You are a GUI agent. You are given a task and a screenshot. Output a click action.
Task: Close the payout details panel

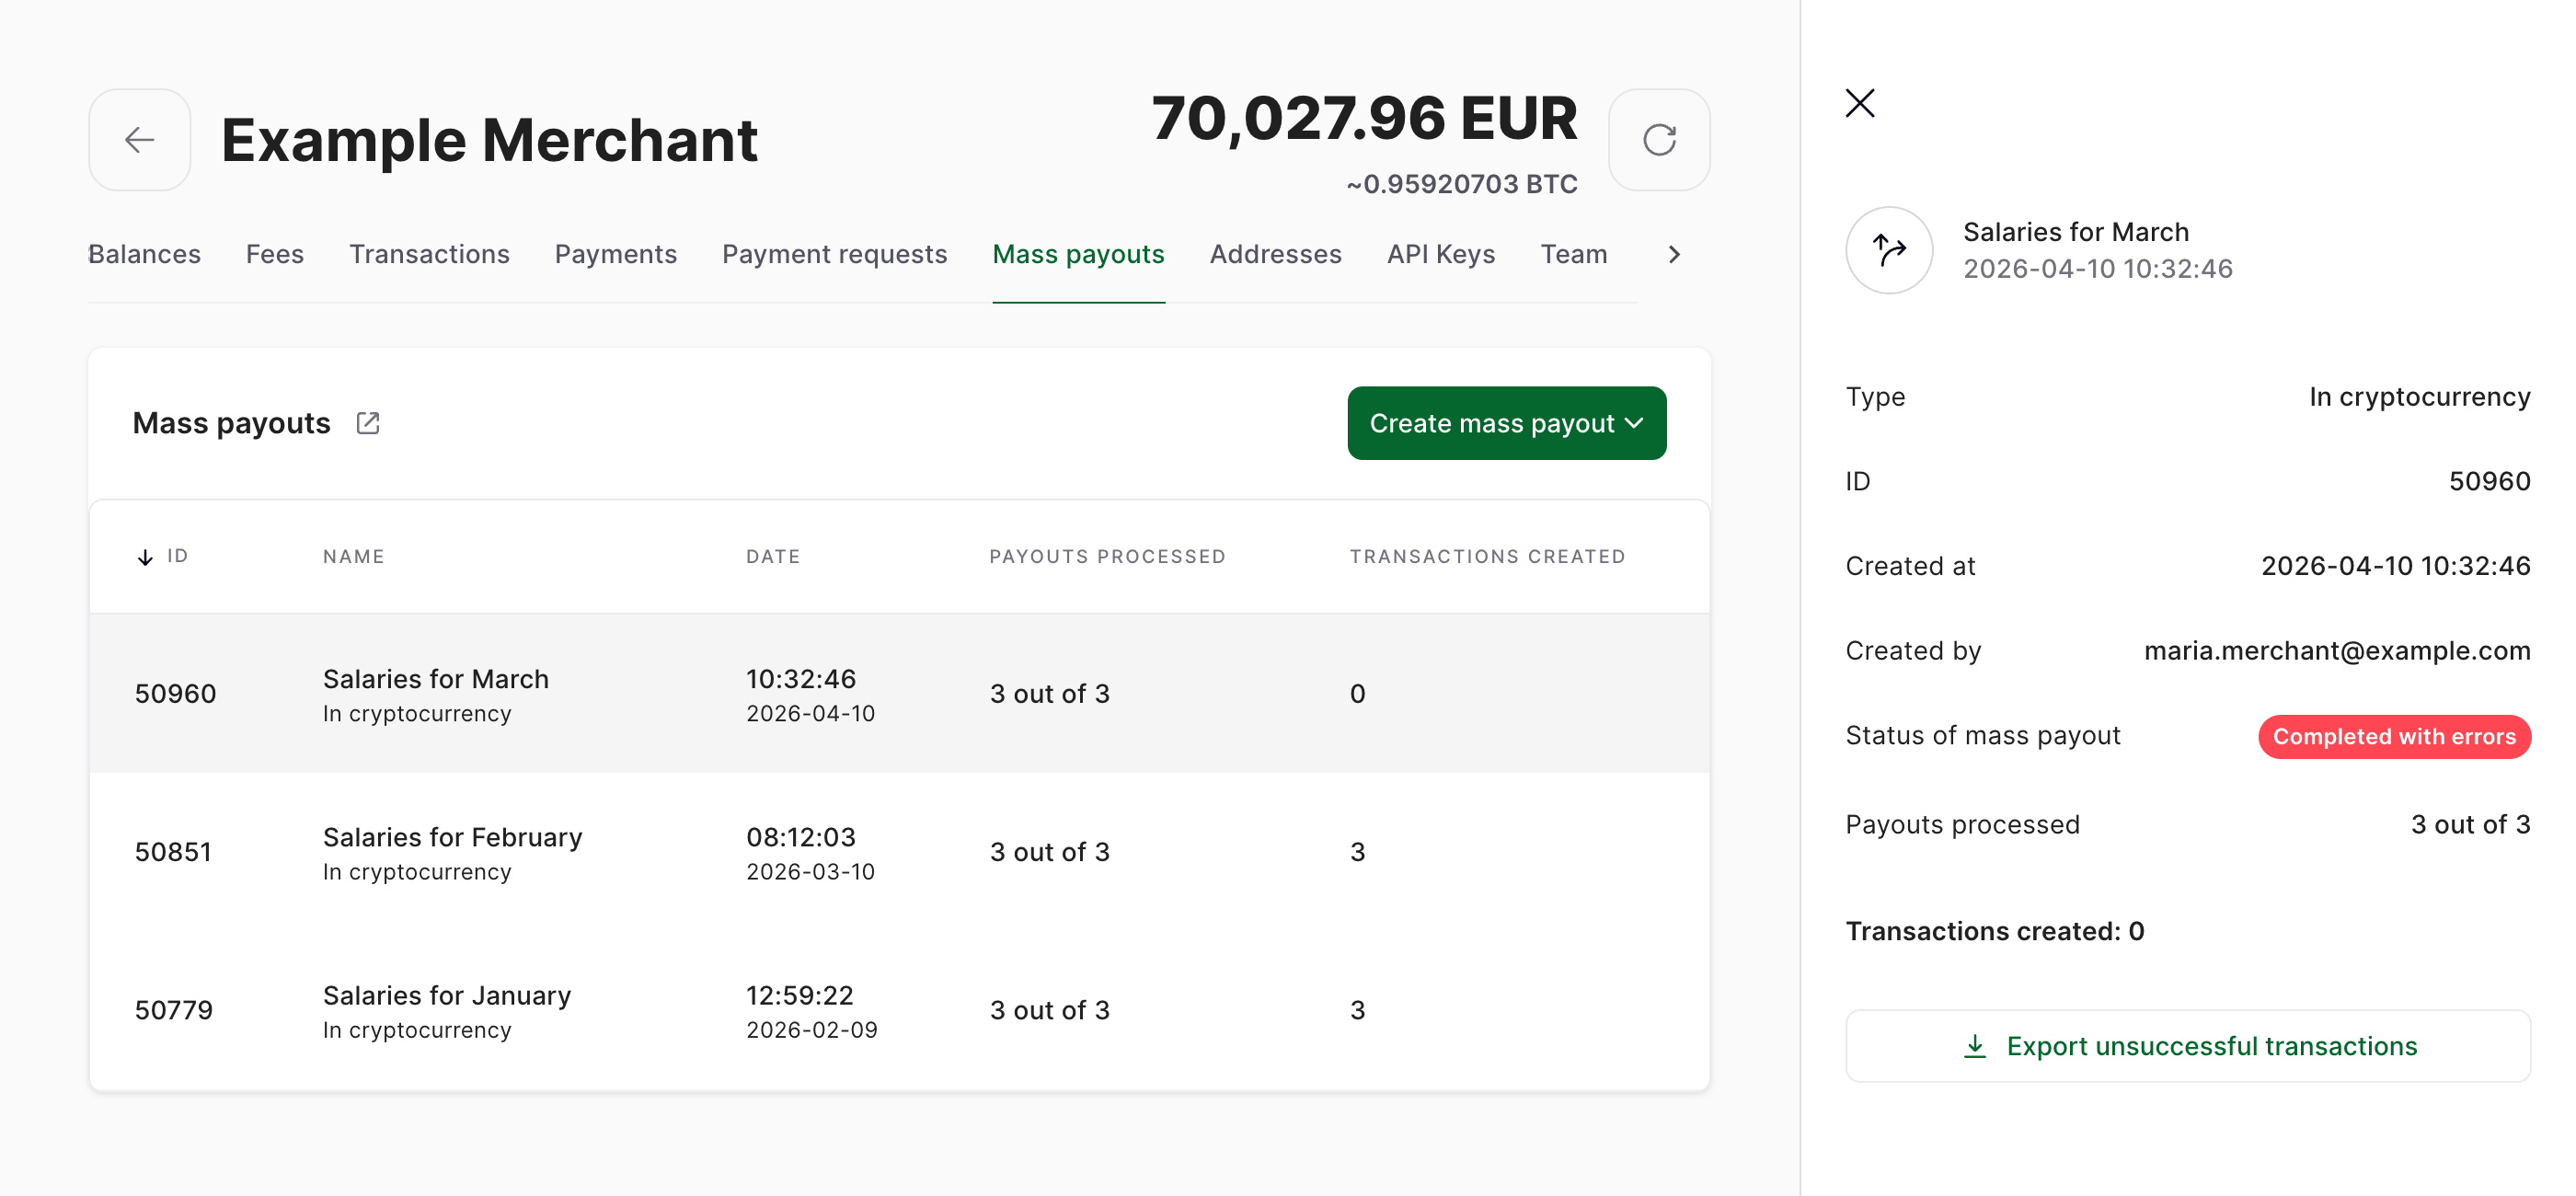tap(1859, 103)
